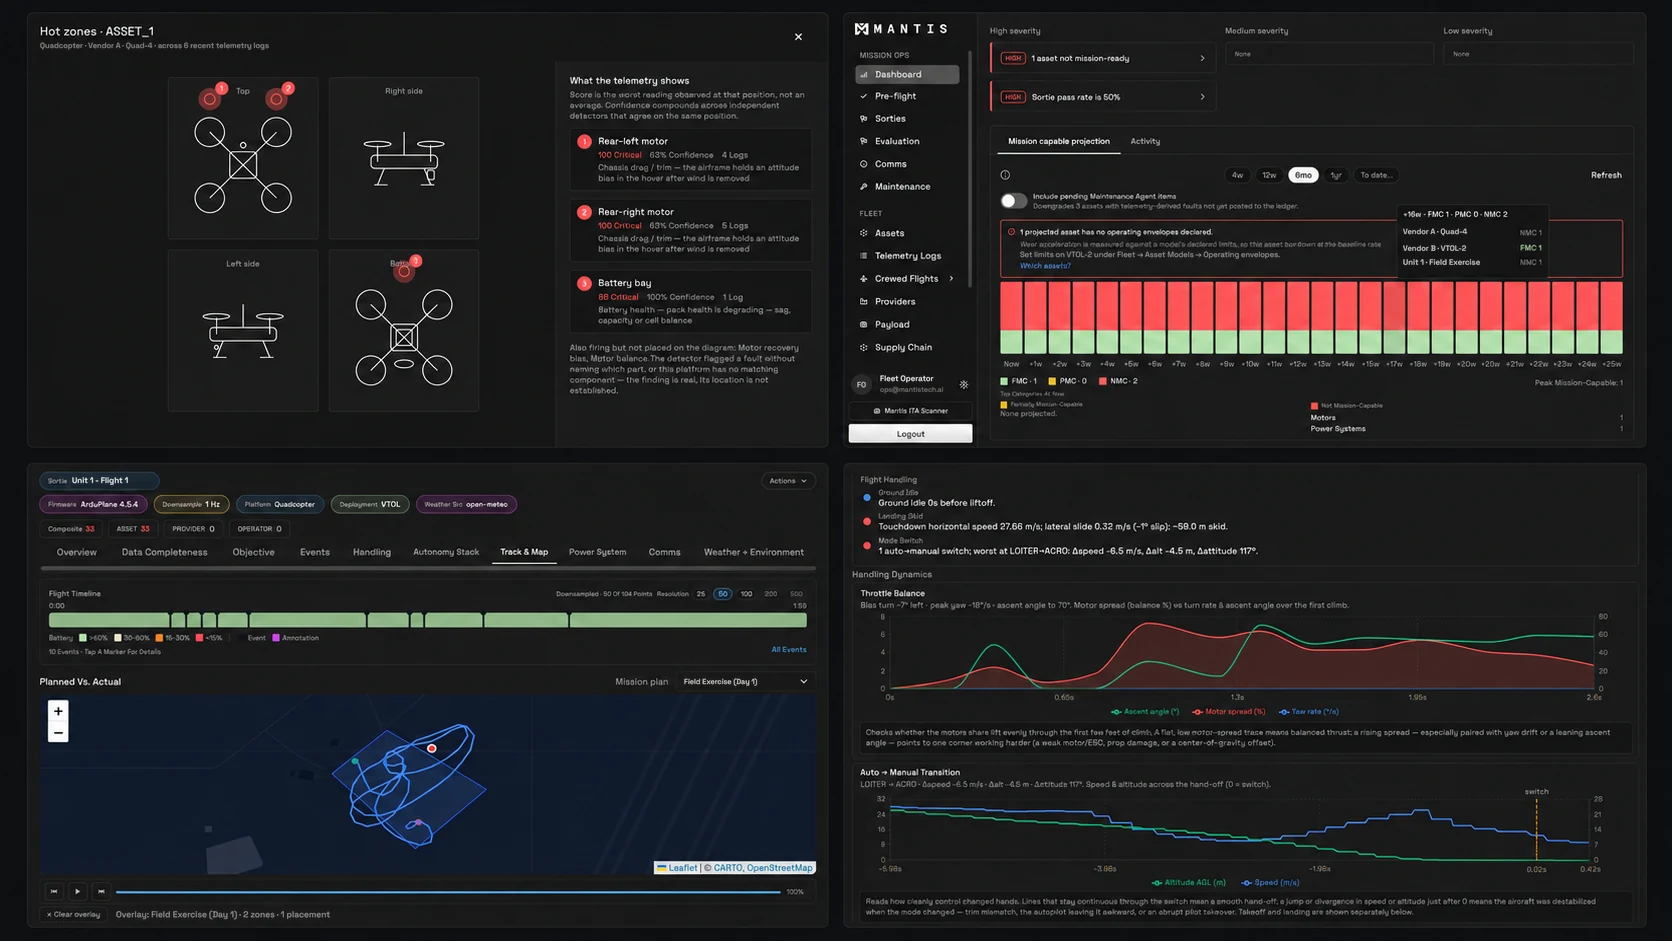1672x941 pixels.
Task: Switch to the Activity tab
Action: click(x=1145, y=141)
